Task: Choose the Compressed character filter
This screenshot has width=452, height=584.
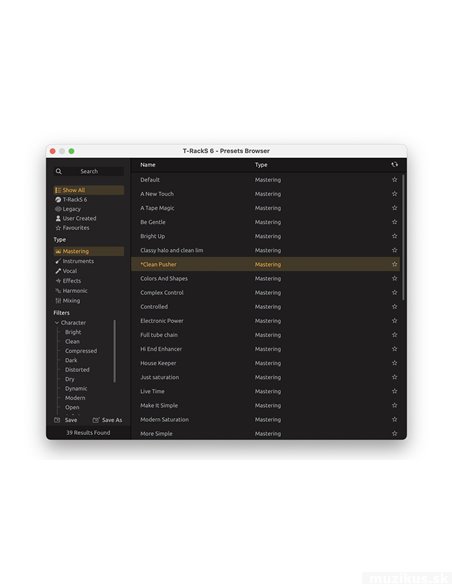Action: point(81,351)
